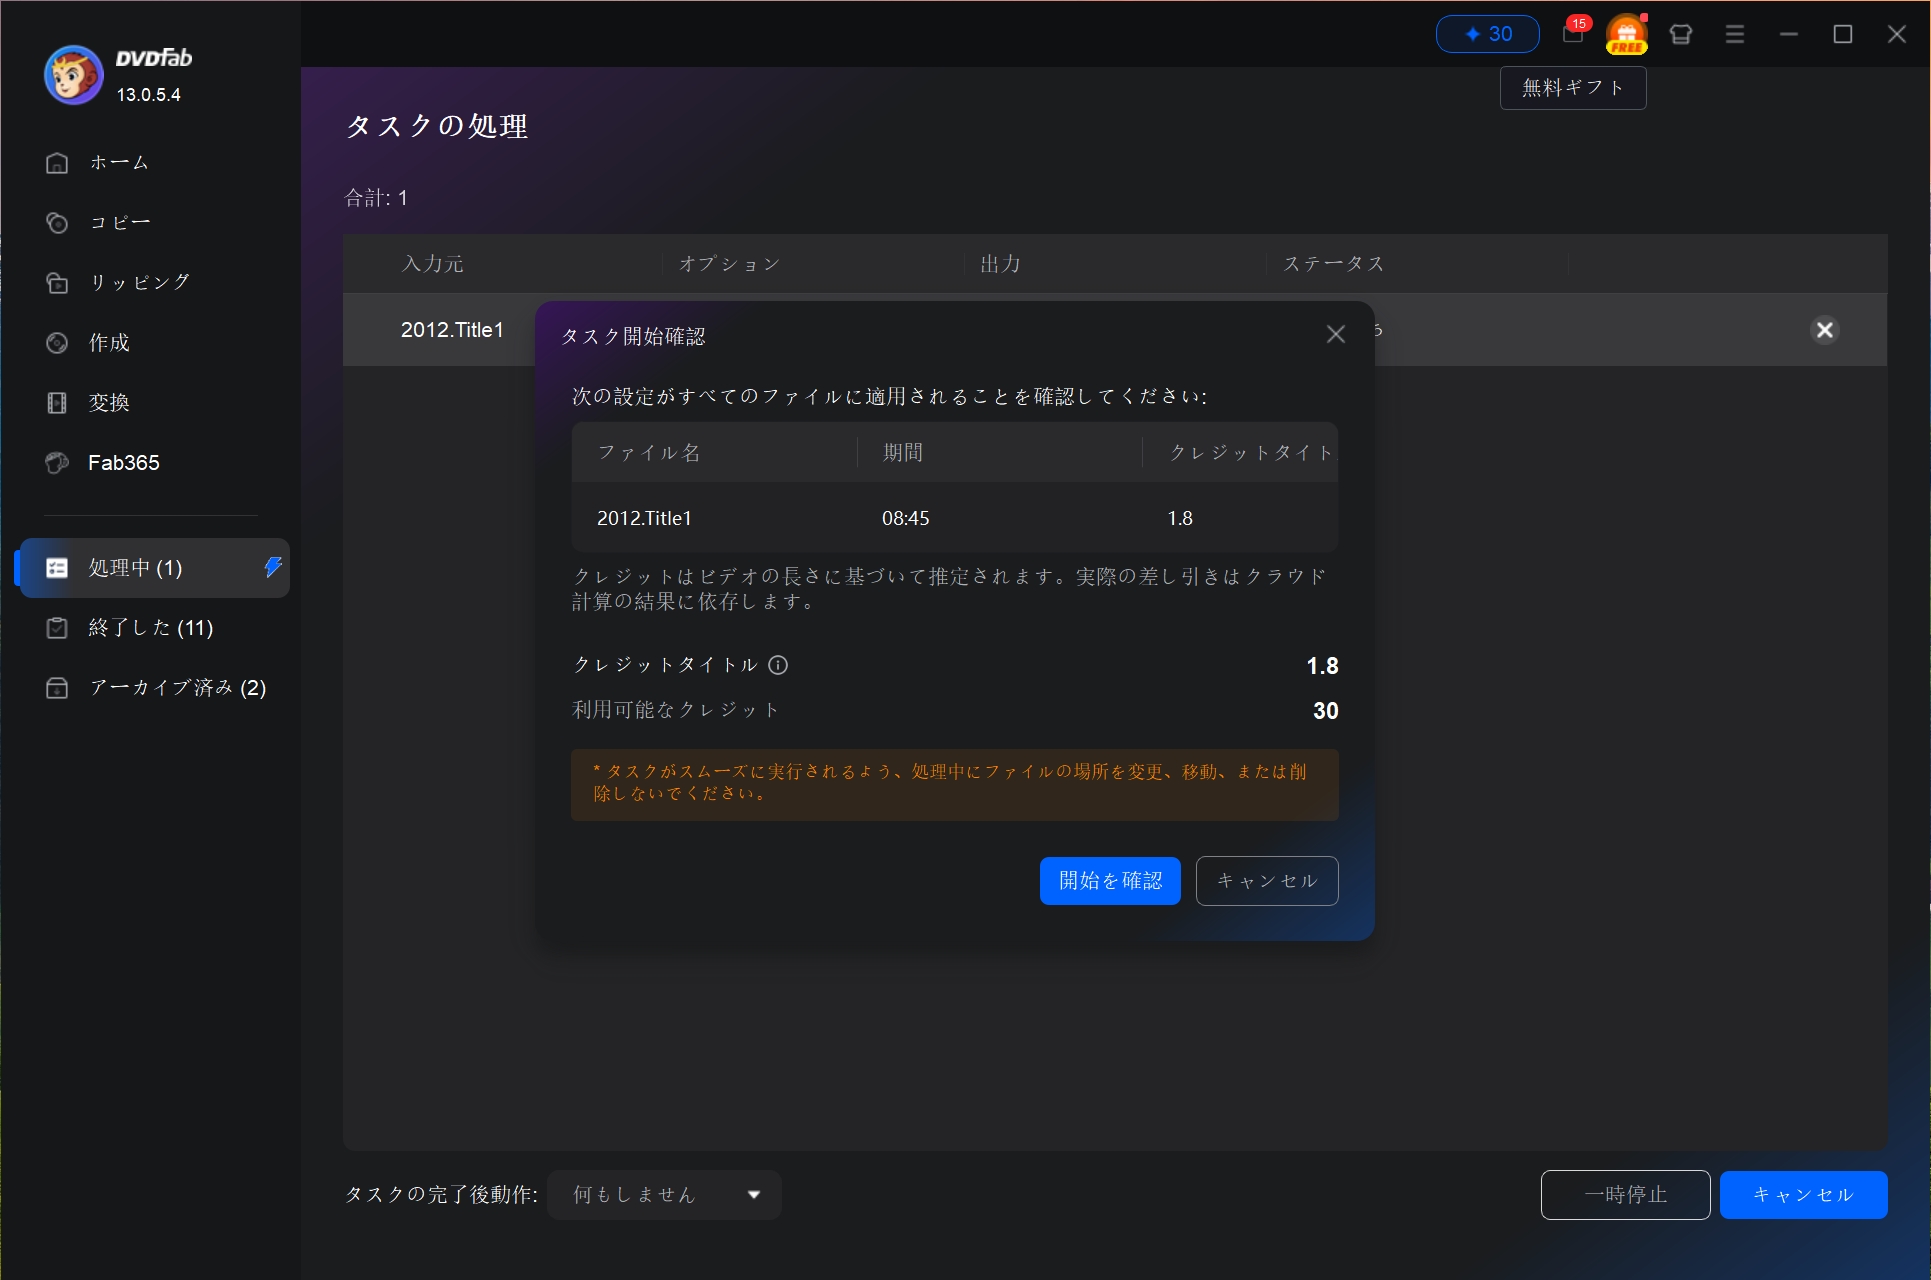Image resolution: width=1931 pixels, height=1280 pixels.
Task: Open the notifications inbox with 15 badge
Action: (x=1571, y=33)
